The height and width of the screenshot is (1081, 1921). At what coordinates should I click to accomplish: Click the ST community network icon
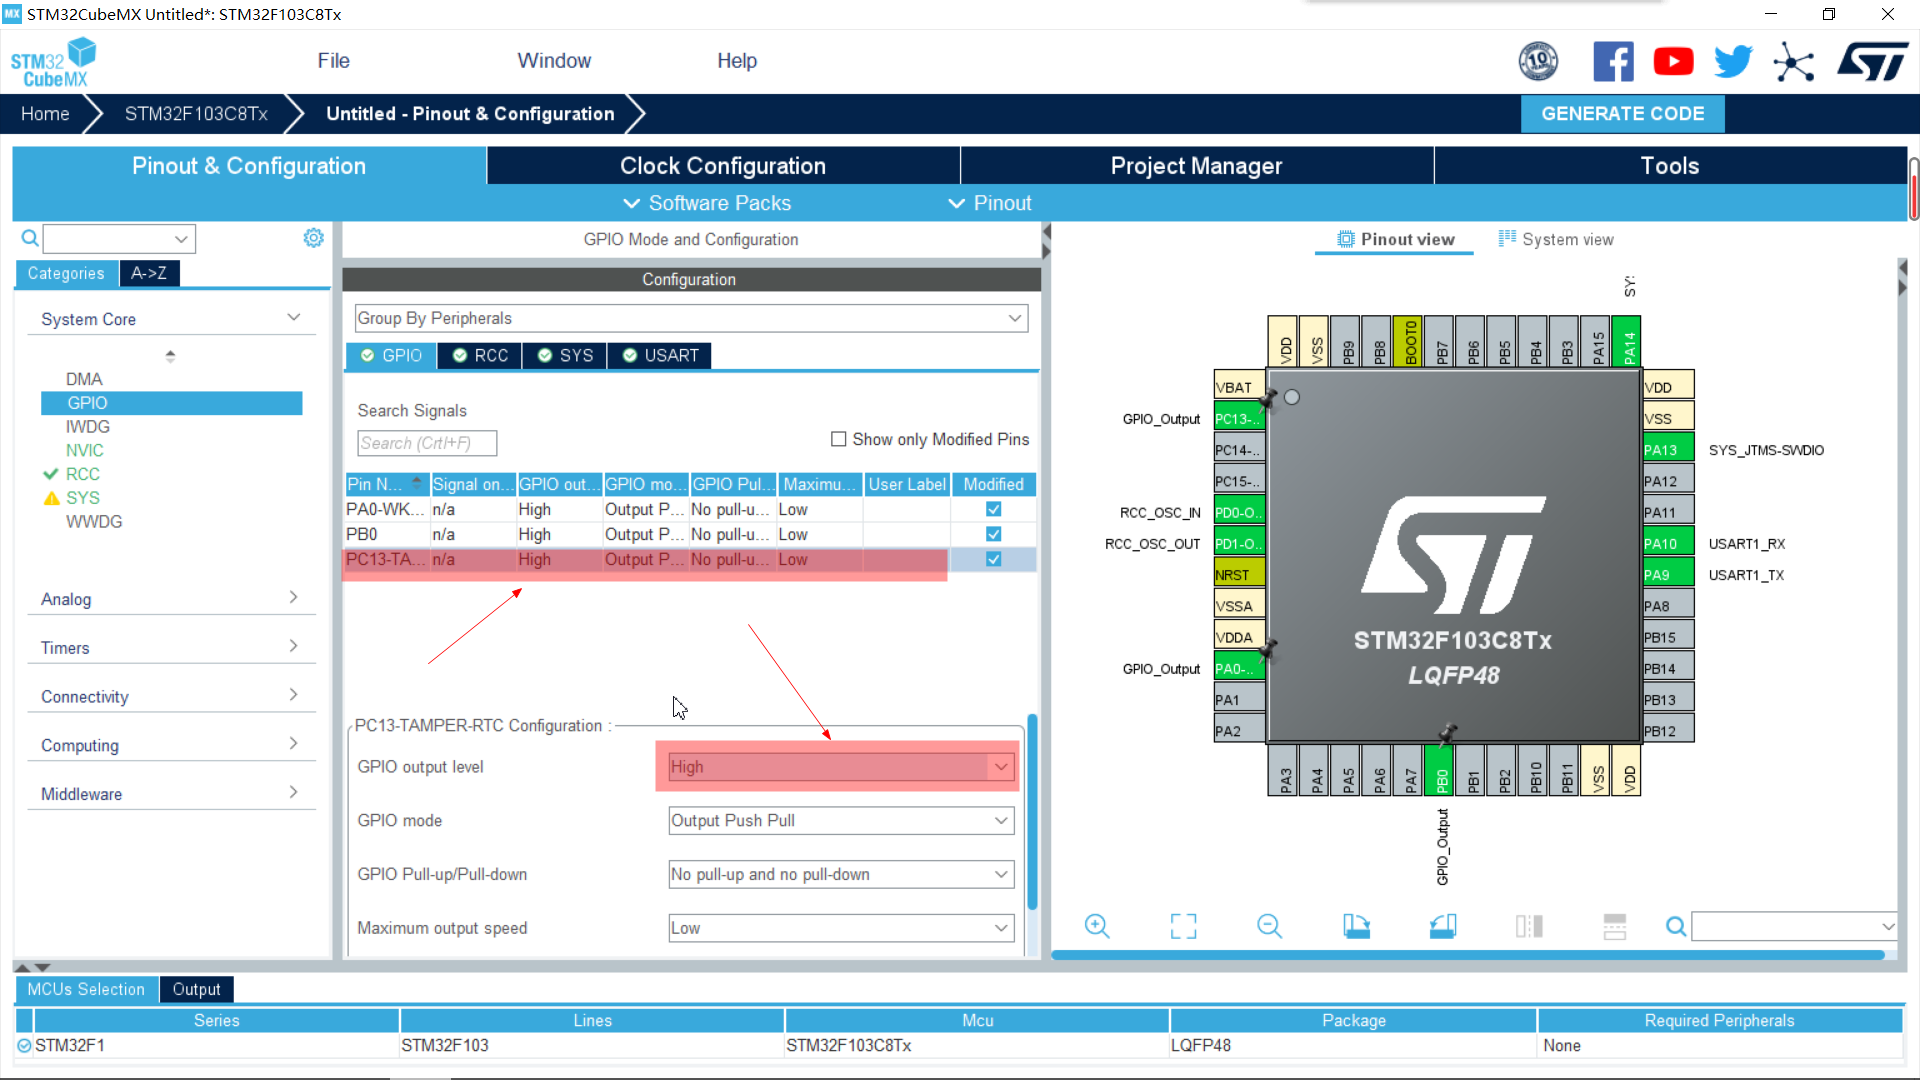[1793, 62]
